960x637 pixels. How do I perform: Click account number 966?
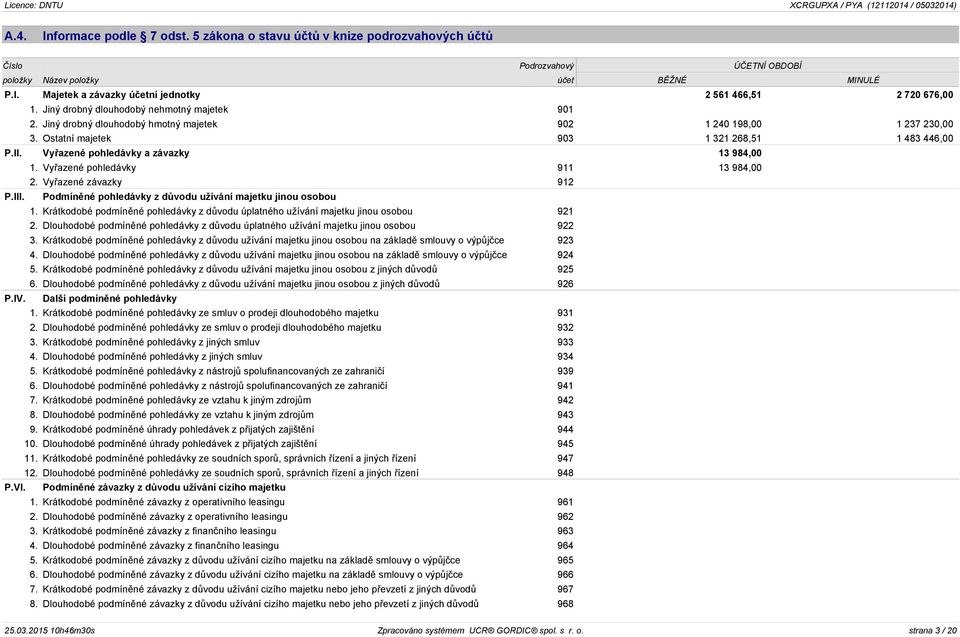click(x=565, y=575)
